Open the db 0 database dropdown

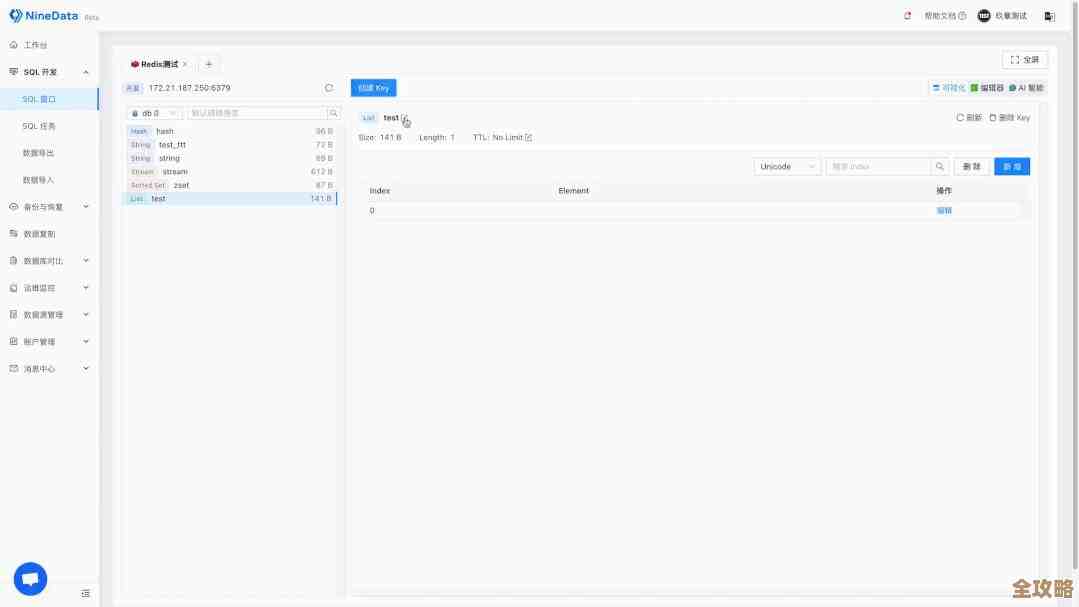pos(154,114)
